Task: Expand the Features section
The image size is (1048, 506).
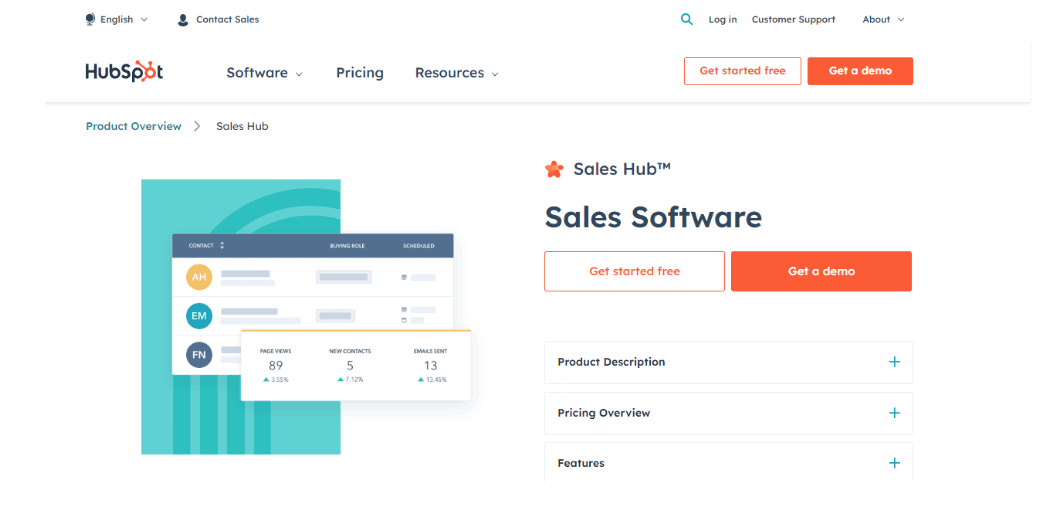Action: (x=728, y=462)
